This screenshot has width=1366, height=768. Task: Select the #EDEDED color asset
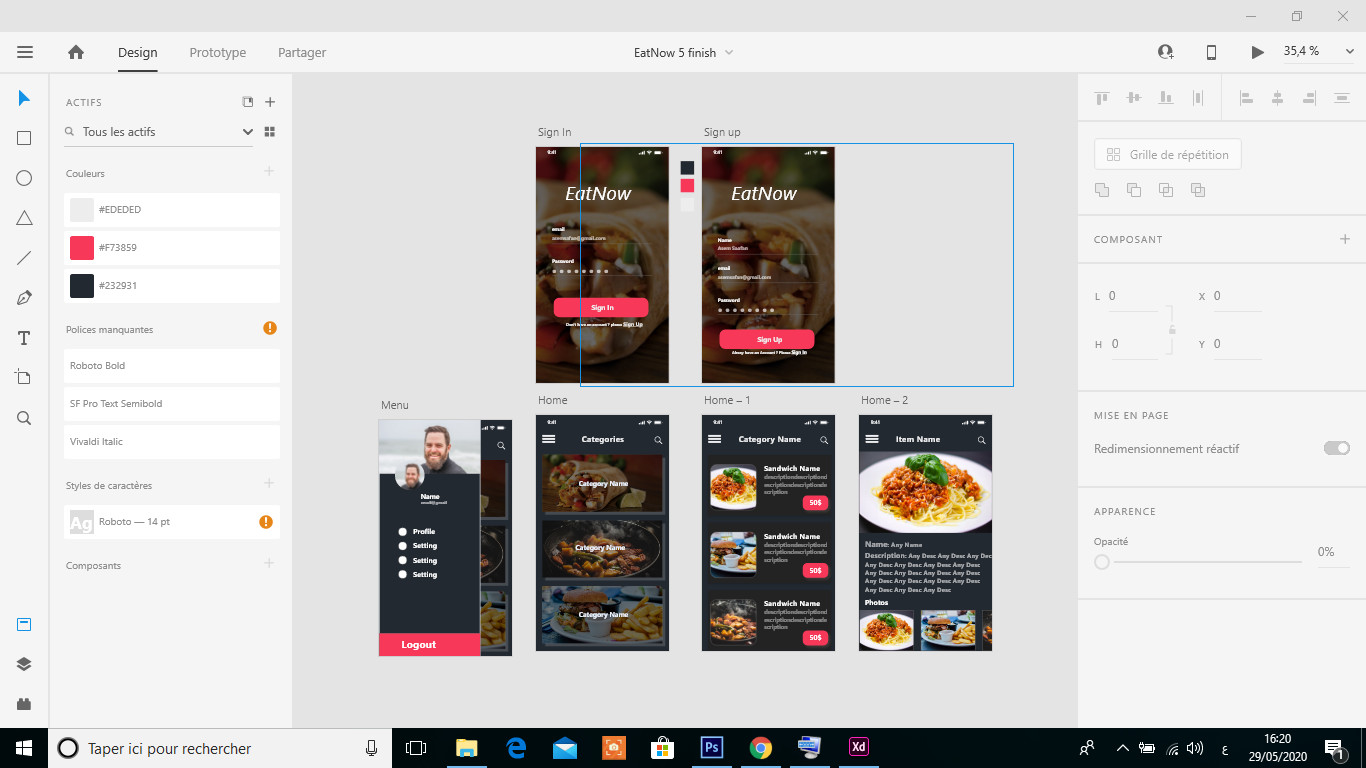point(172,210)
